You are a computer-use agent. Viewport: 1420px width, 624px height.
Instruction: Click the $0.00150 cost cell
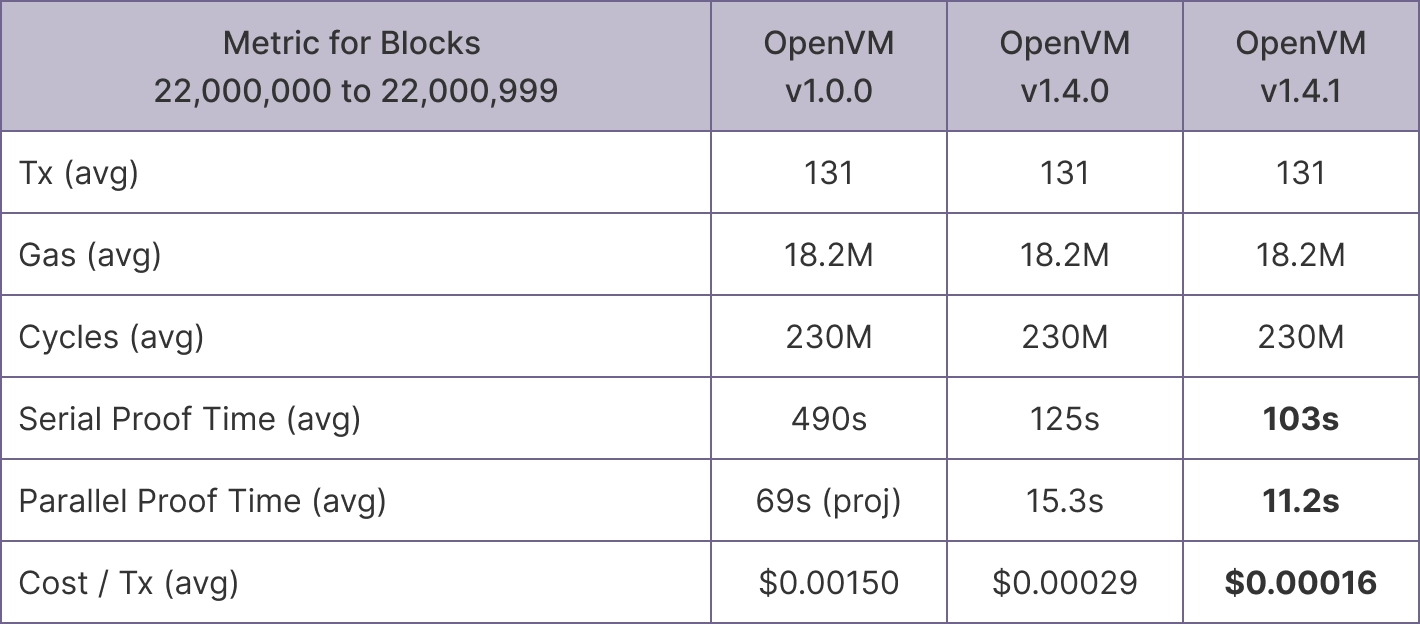[828, 583]
